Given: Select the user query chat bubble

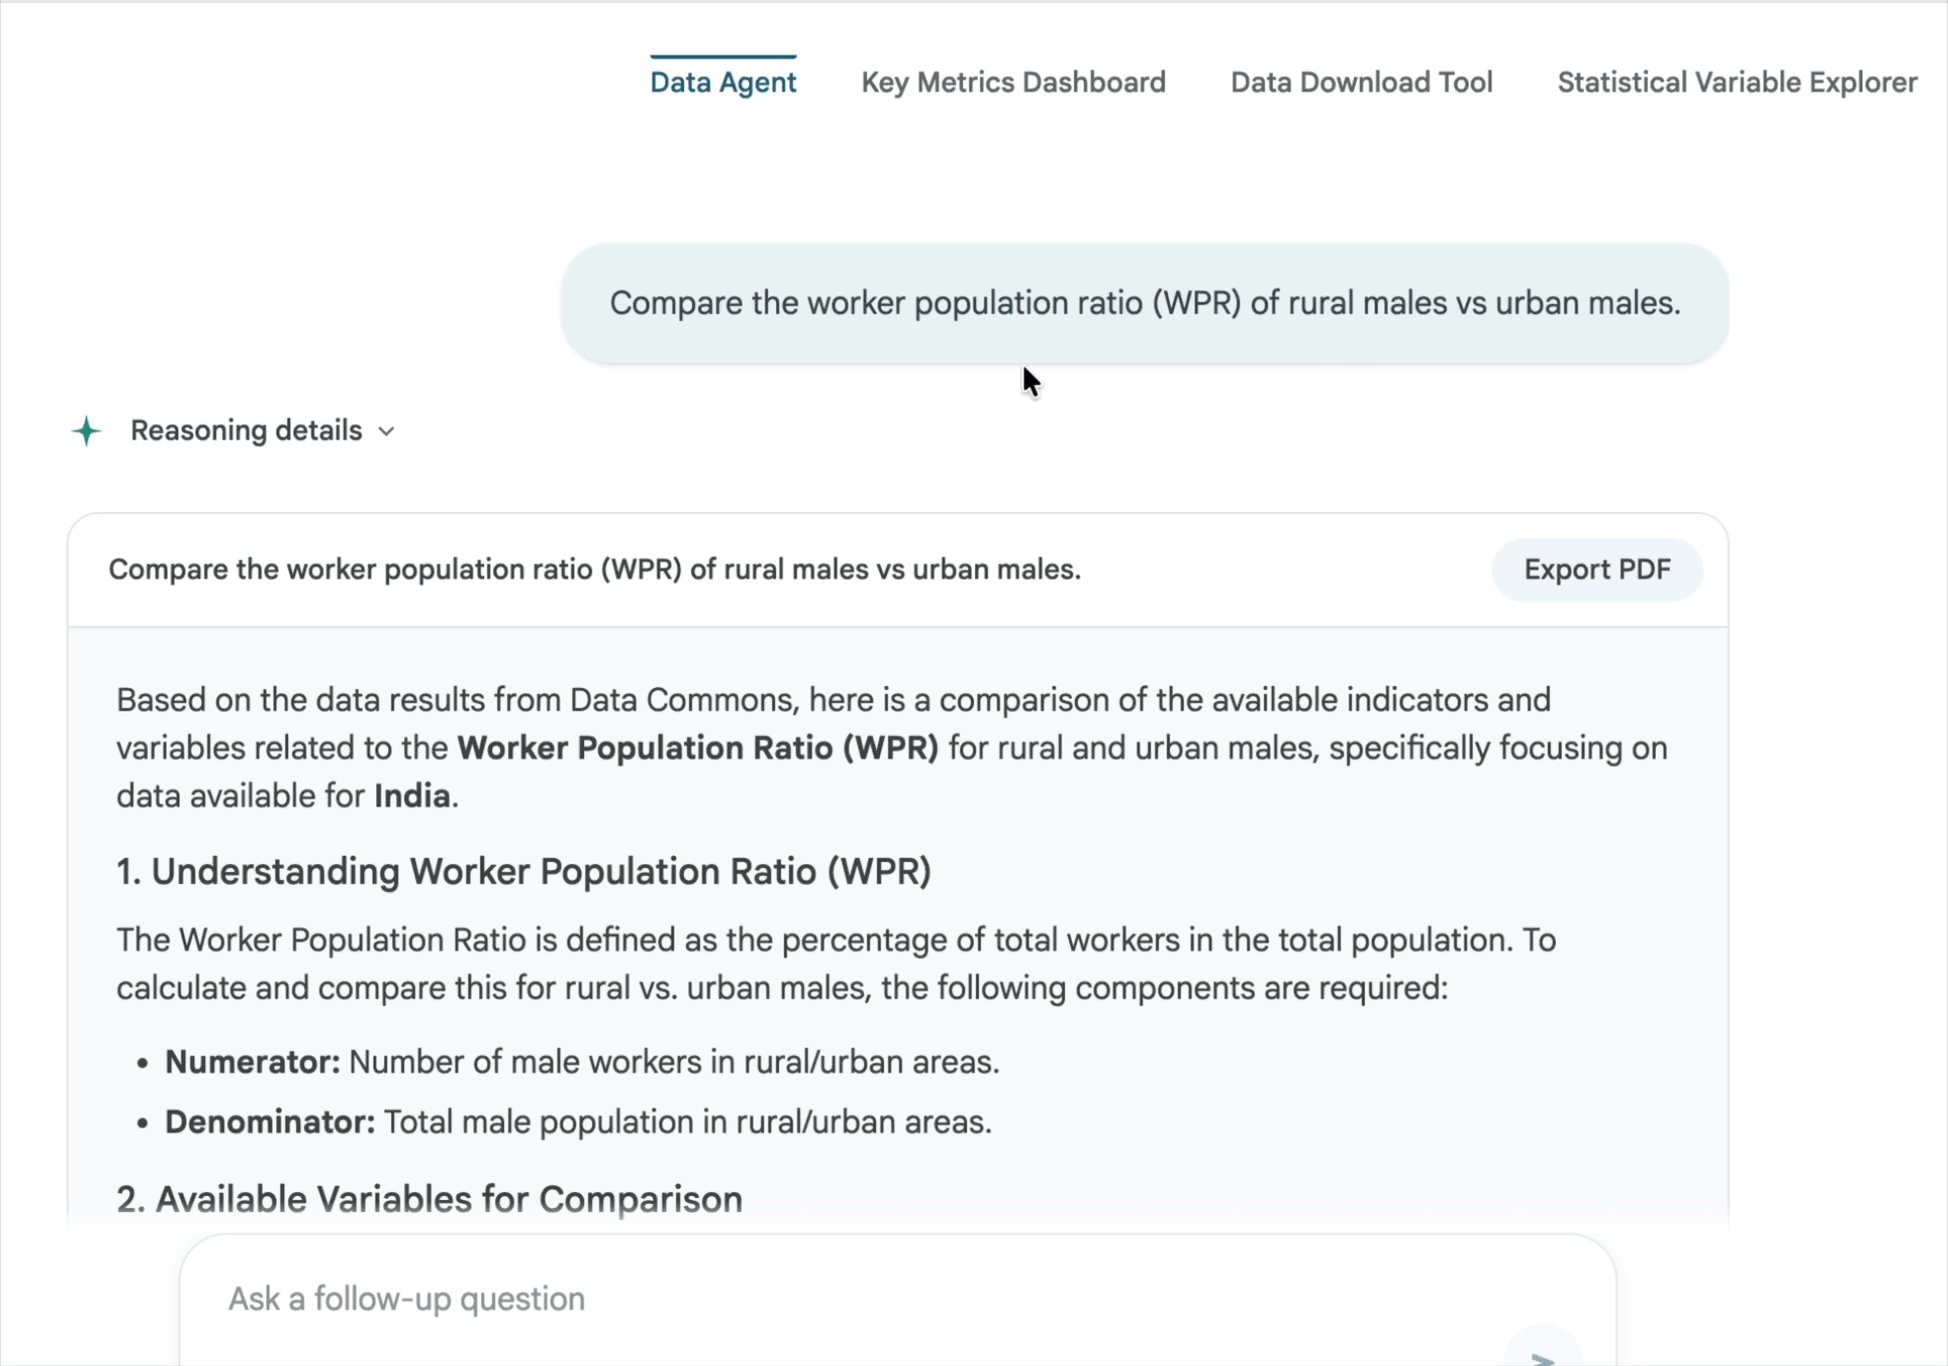Looking at the screenshot, I should coord(1145,303).
